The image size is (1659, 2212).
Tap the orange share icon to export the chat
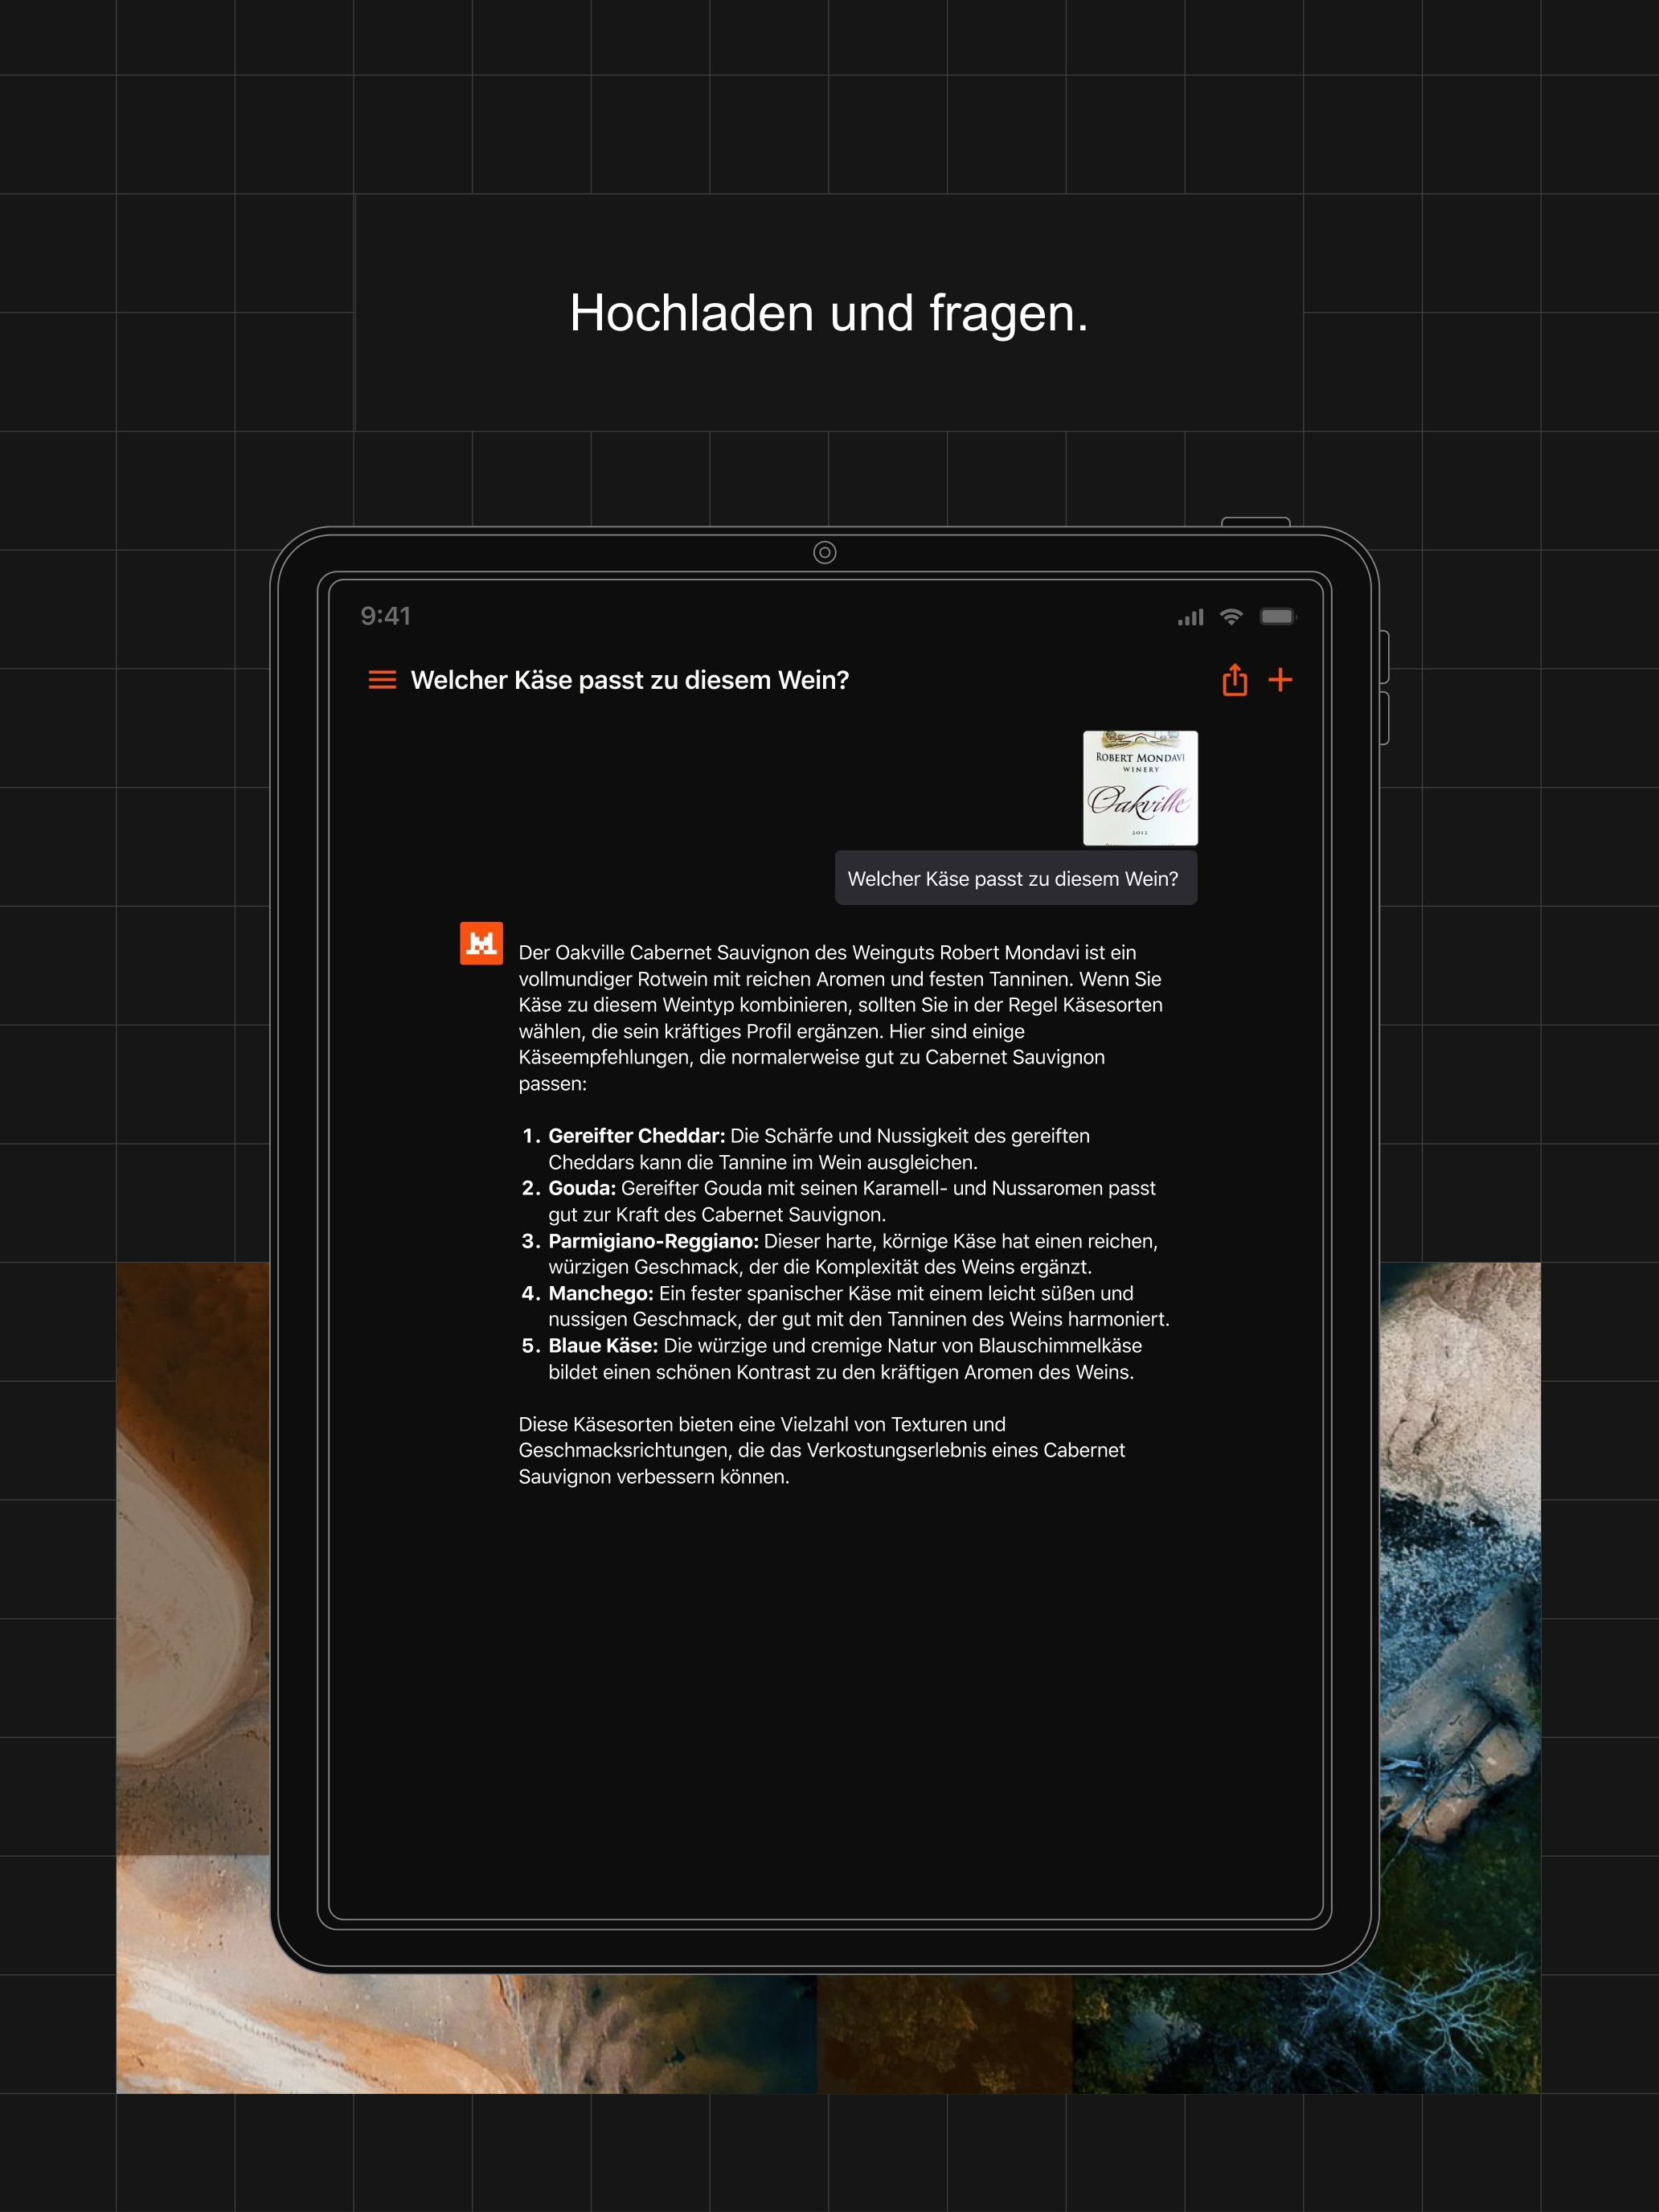1235,679
